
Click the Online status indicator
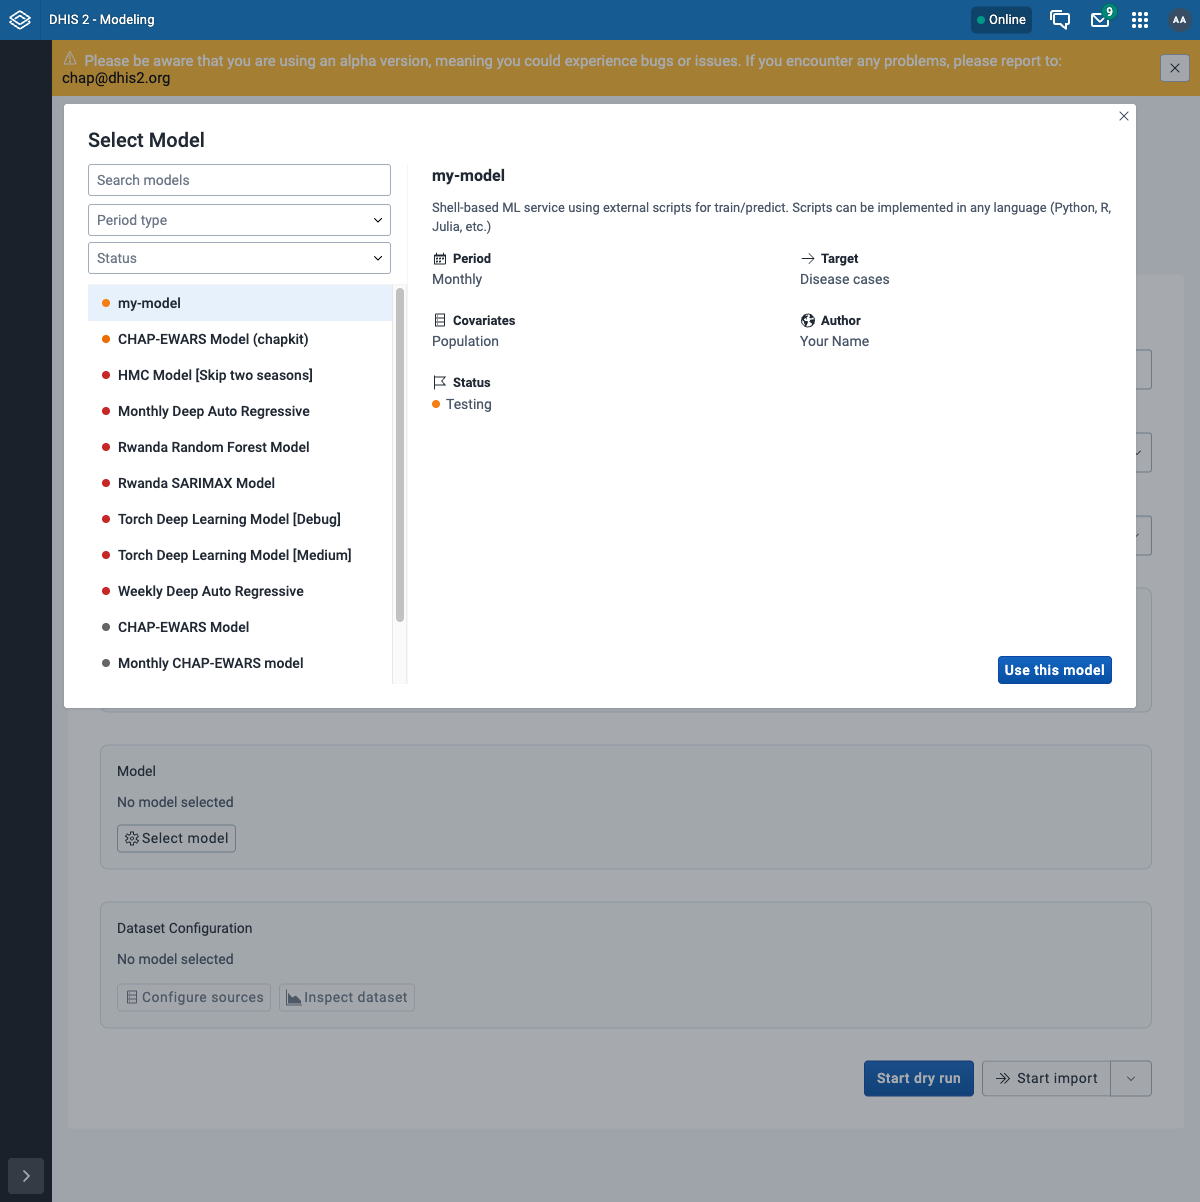1001,20
